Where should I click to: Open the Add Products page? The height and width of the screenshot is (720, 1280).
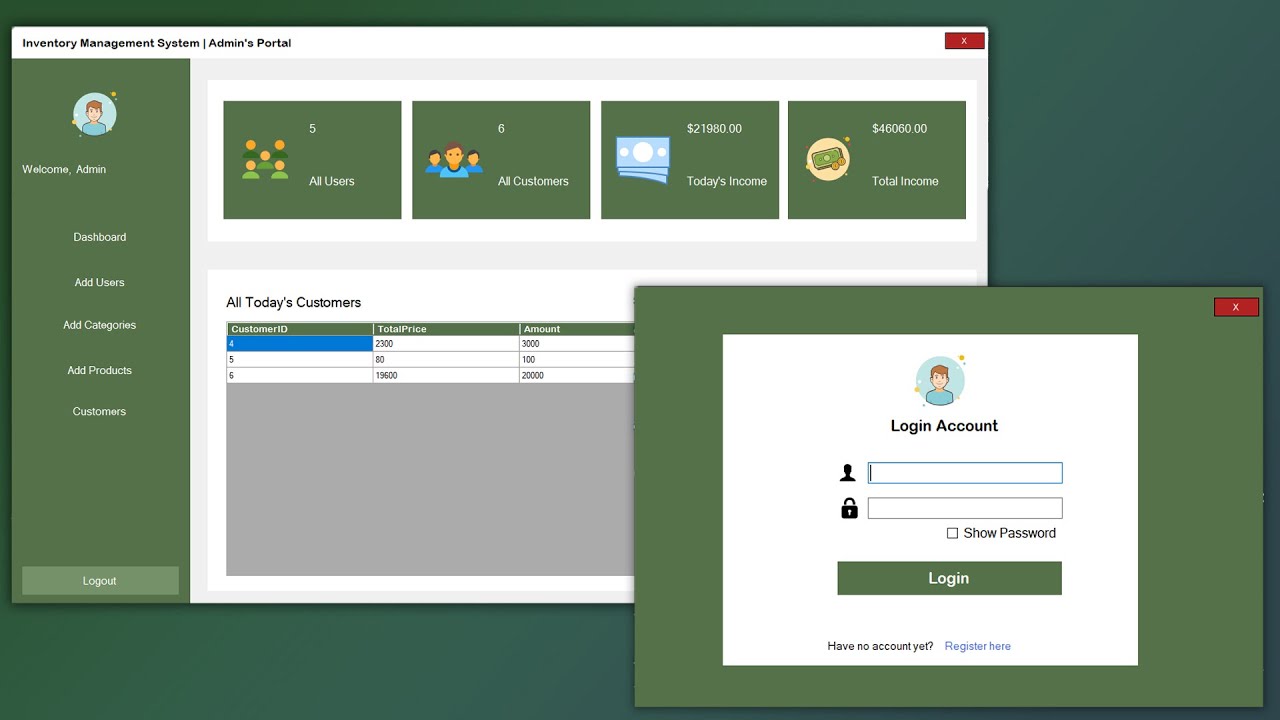(x=100, y=370)
